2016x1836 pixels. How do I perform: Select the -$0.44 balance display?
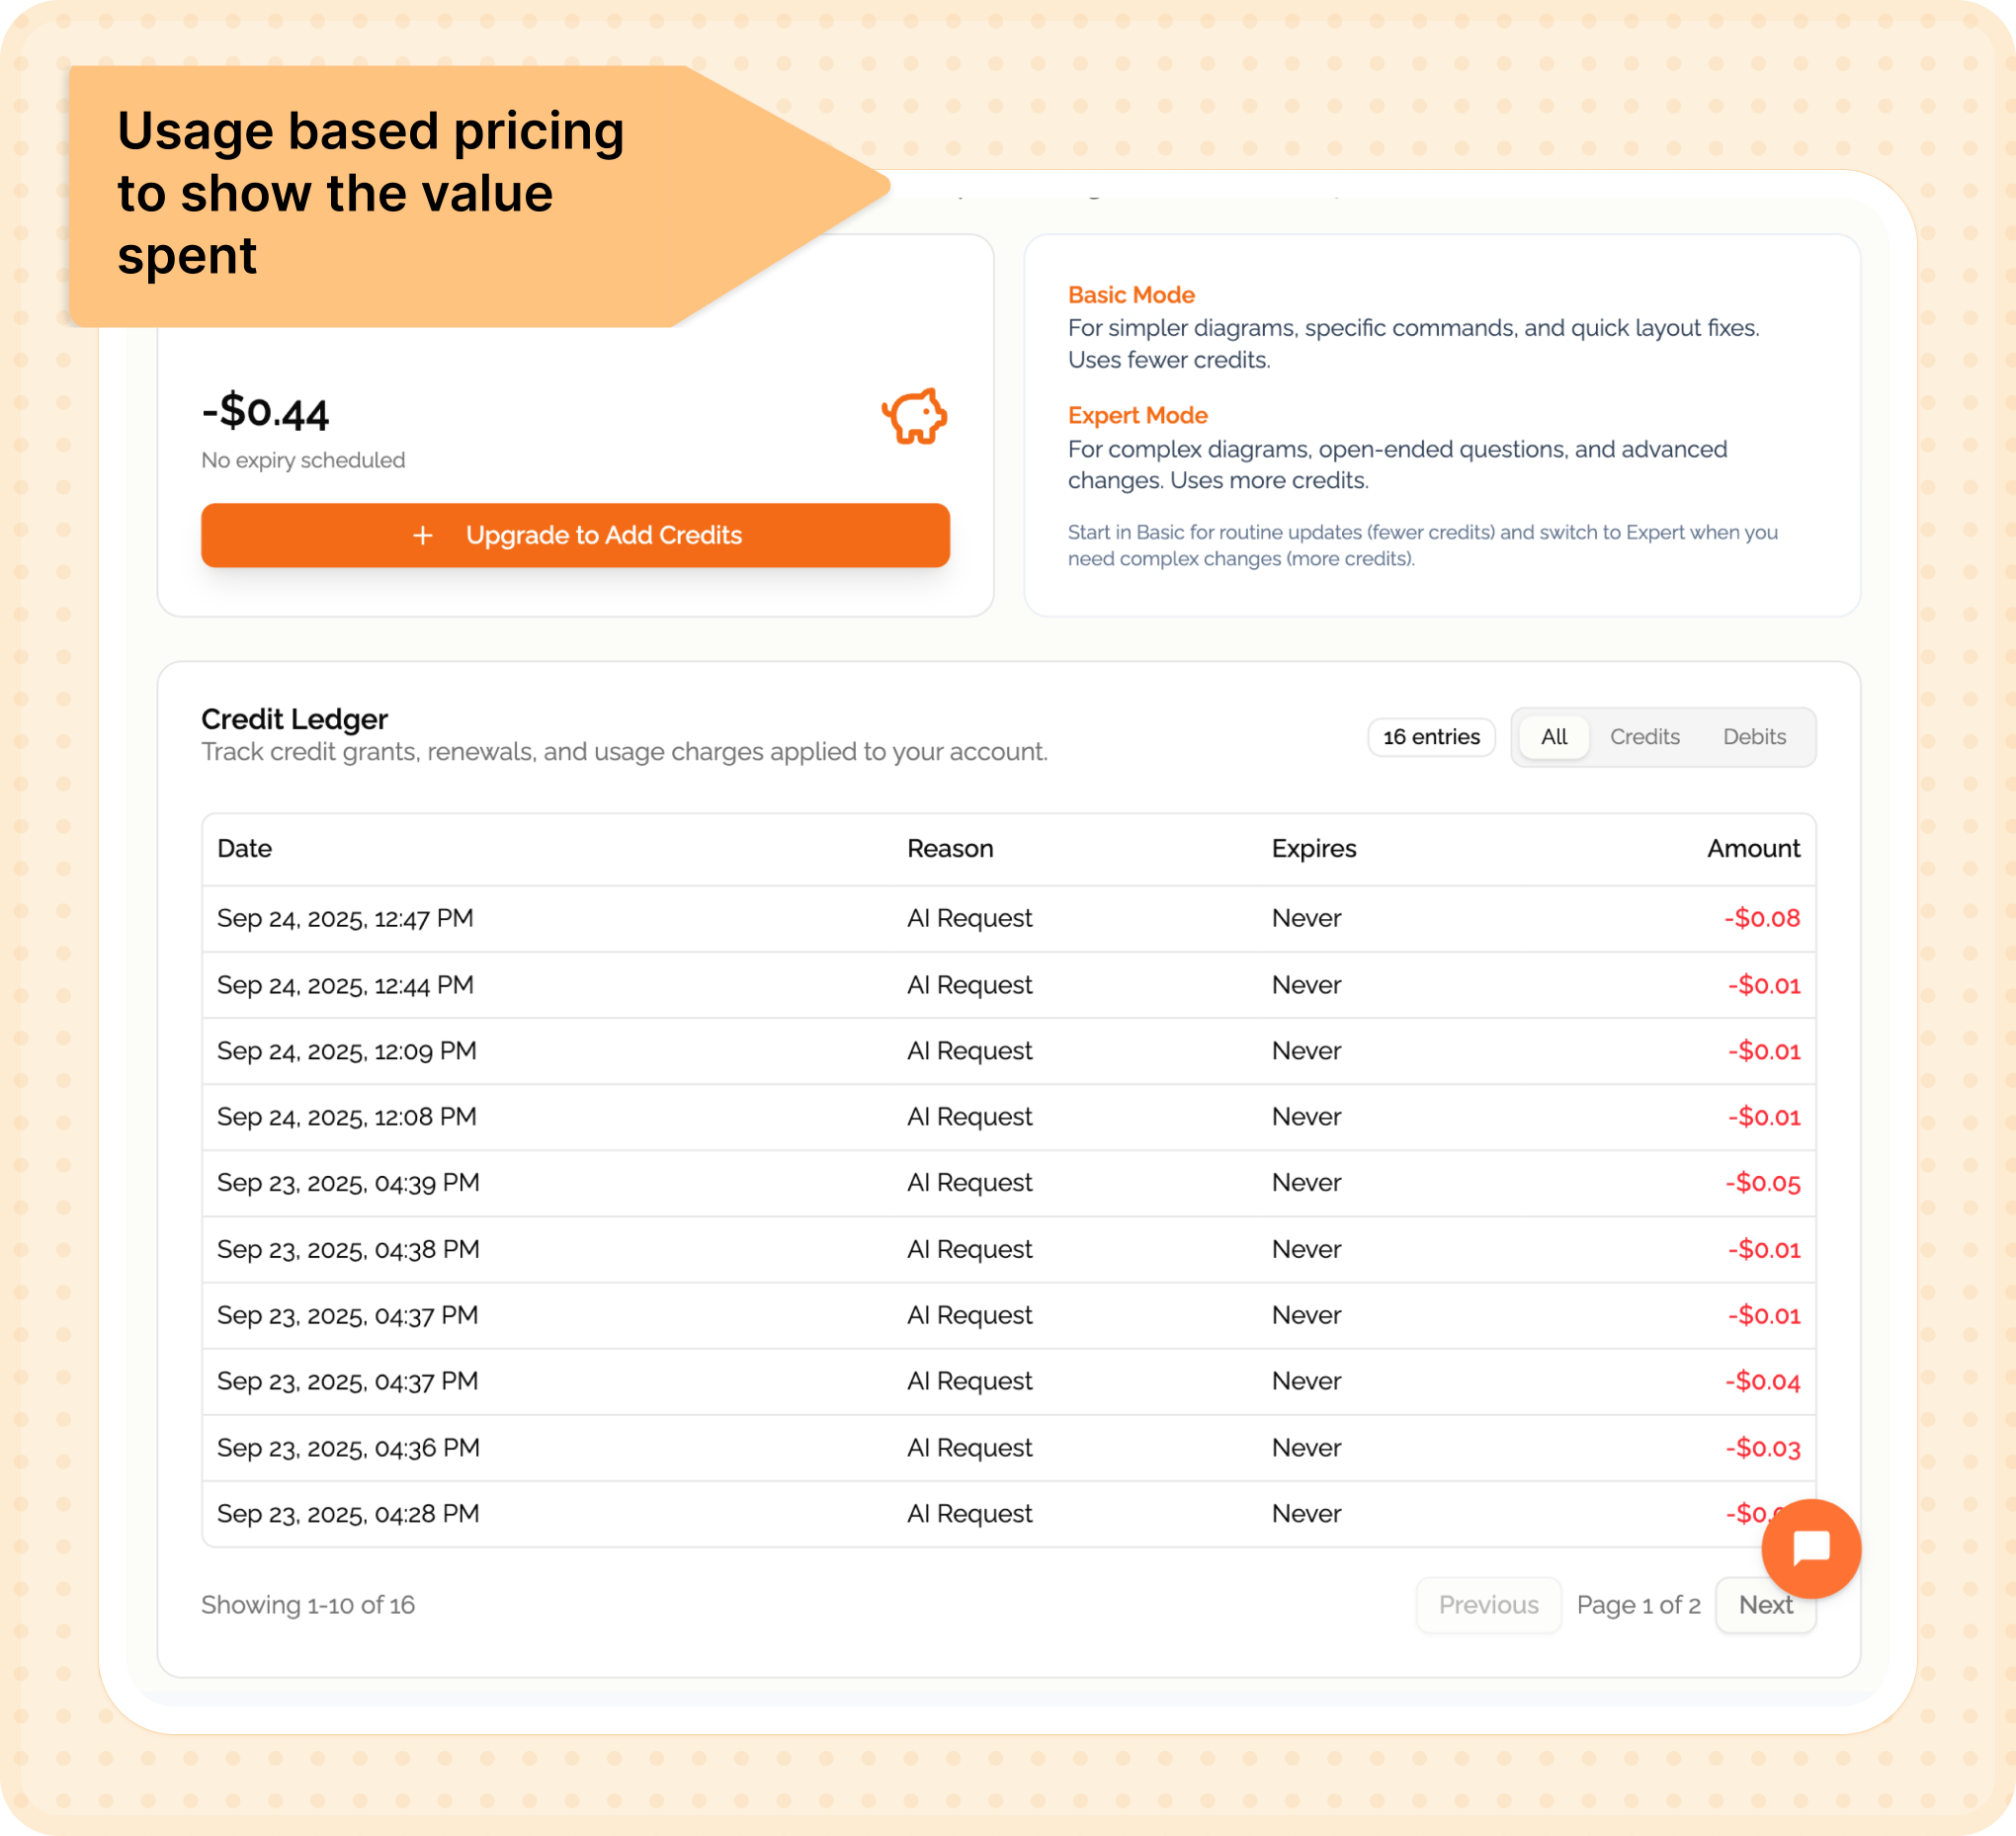click(x=264, y=411)
